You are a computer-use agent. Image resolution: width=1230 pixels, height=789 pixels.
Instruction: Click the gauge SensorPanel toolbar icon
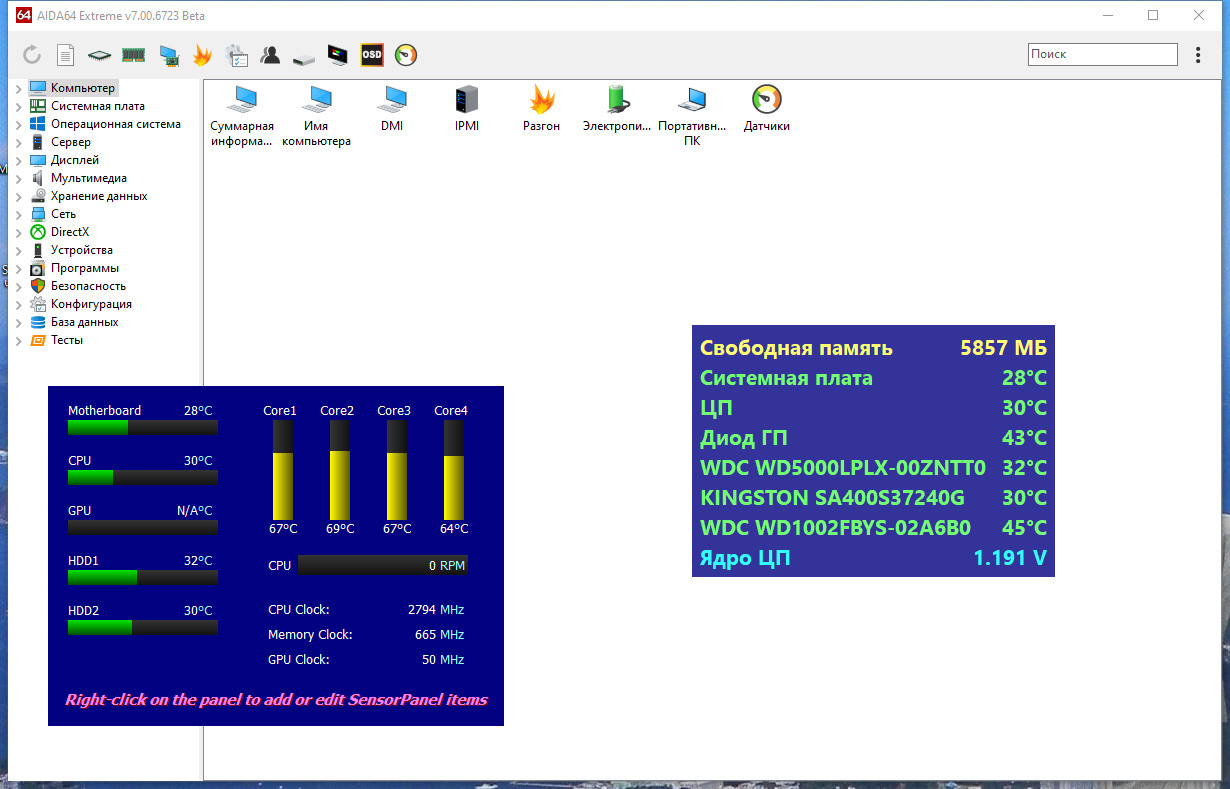tap(406, 55)
